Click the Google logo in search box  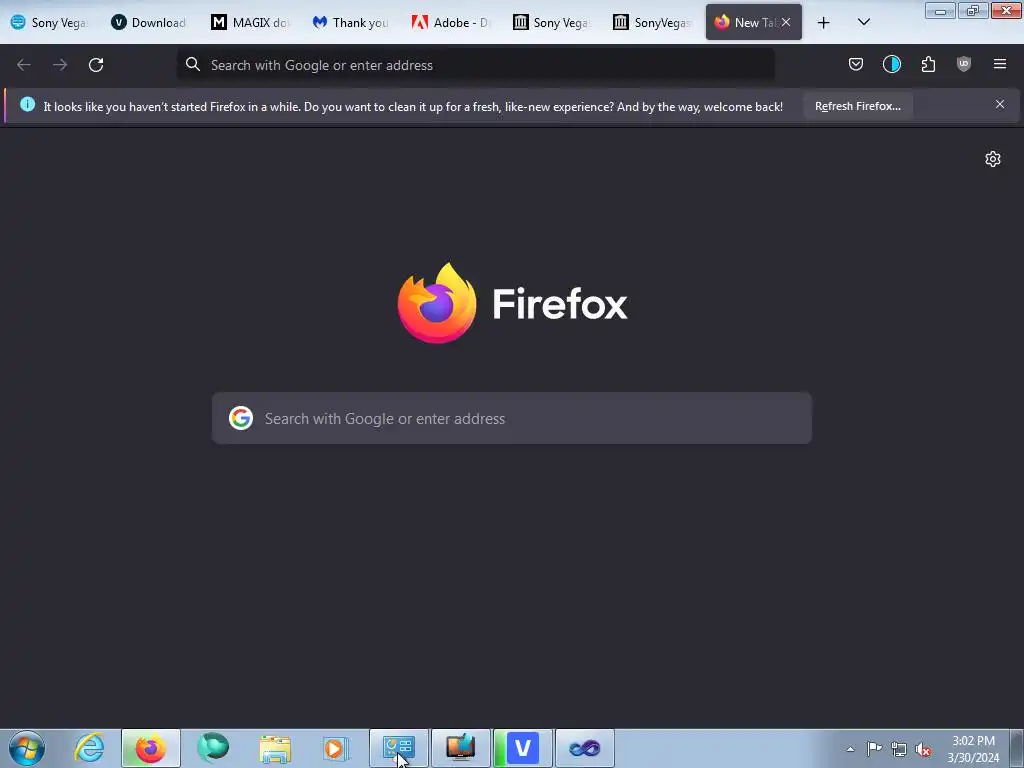(241, 418)
